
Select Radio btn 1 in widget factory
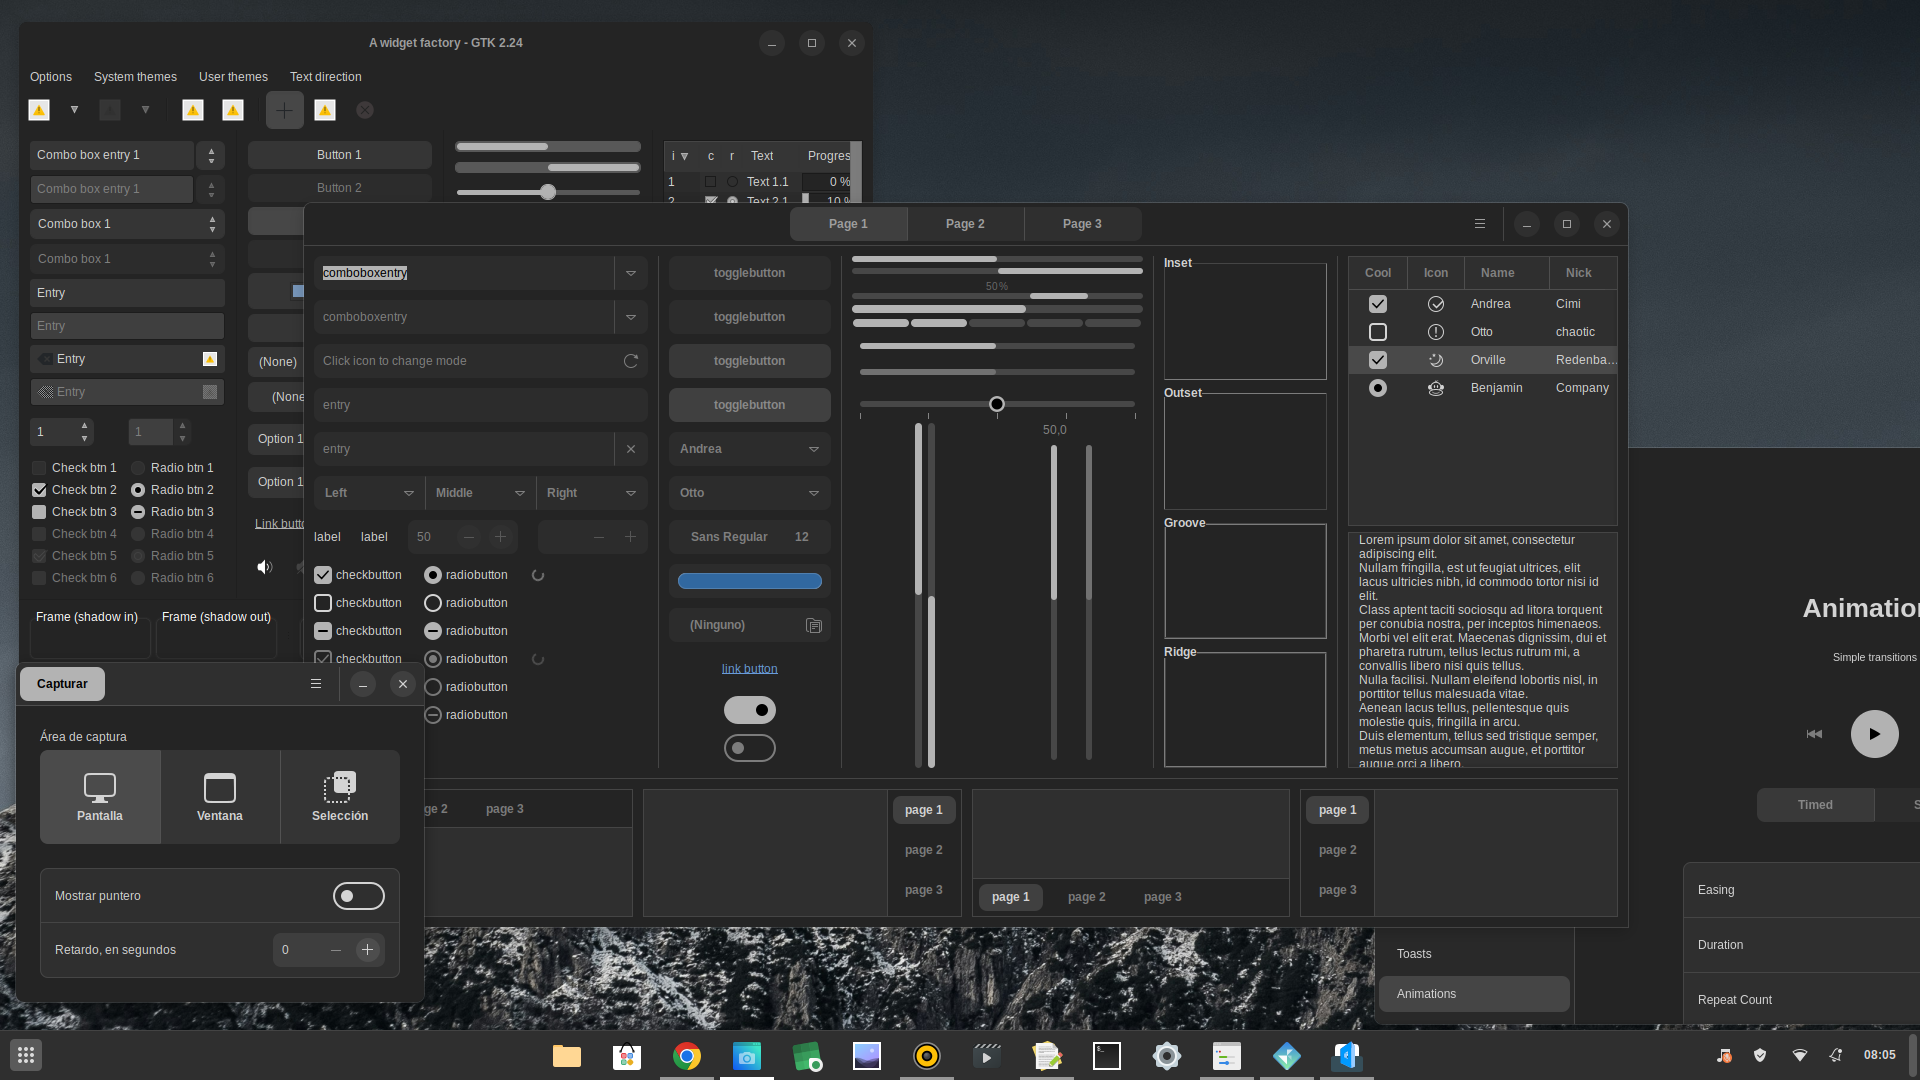138,468
